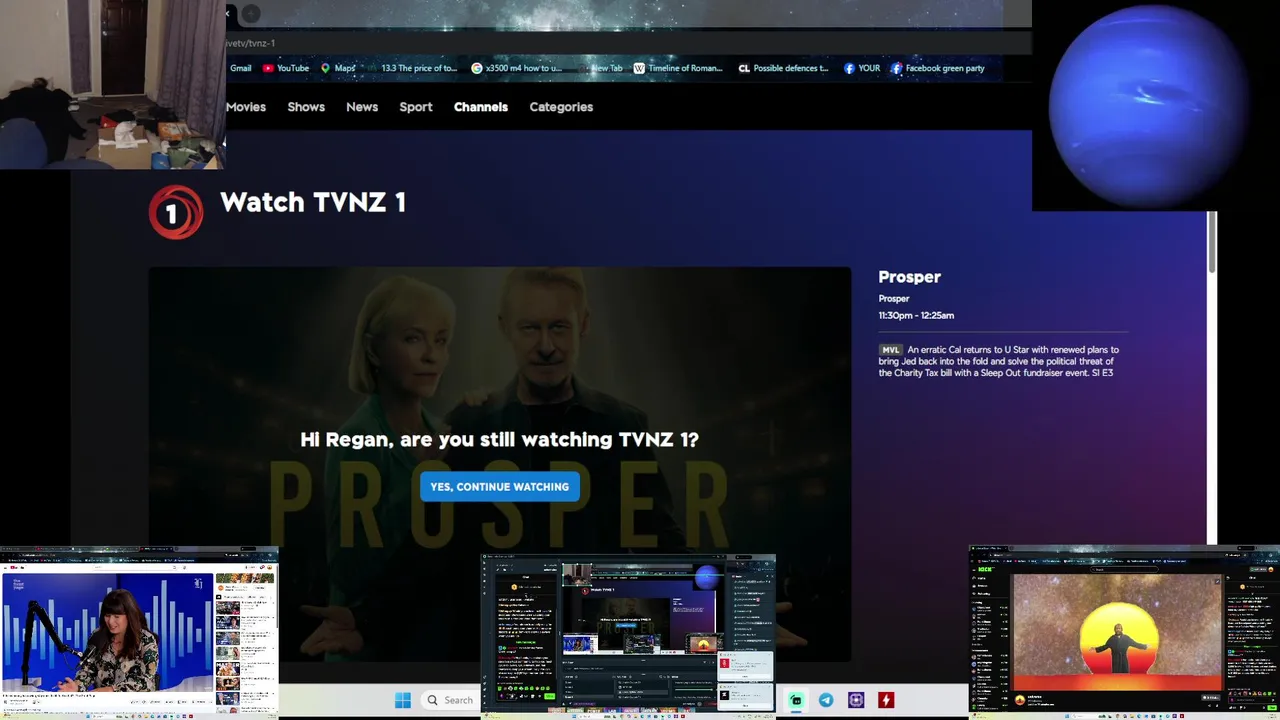Image resolution: width=1280 pixels, height=720 pixels.
Task: Click the MVL rating badge
Action: [890, 350]
